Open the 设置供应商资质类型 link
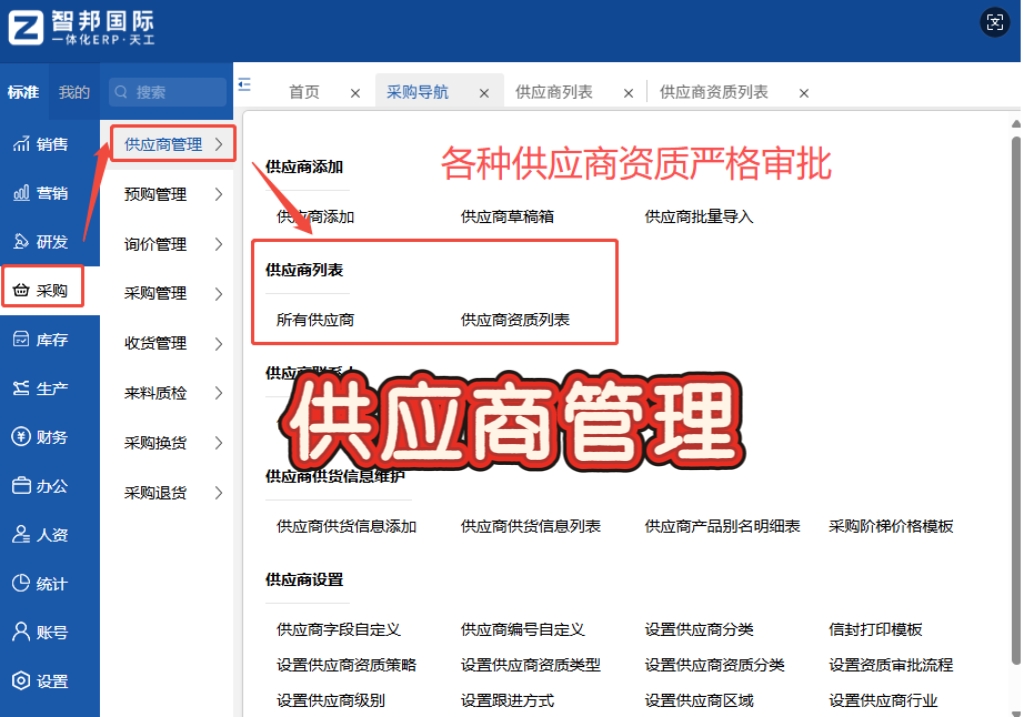 pos(530,665)
